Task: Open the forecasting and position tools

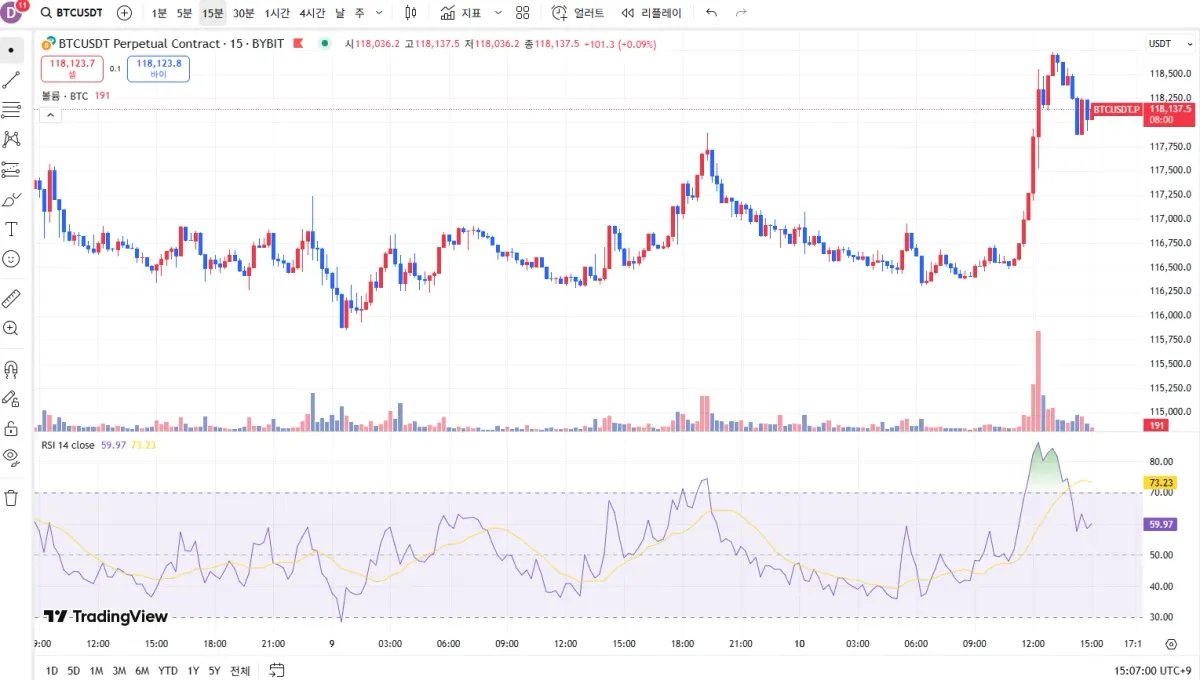Action: click(x=11, y=169)
